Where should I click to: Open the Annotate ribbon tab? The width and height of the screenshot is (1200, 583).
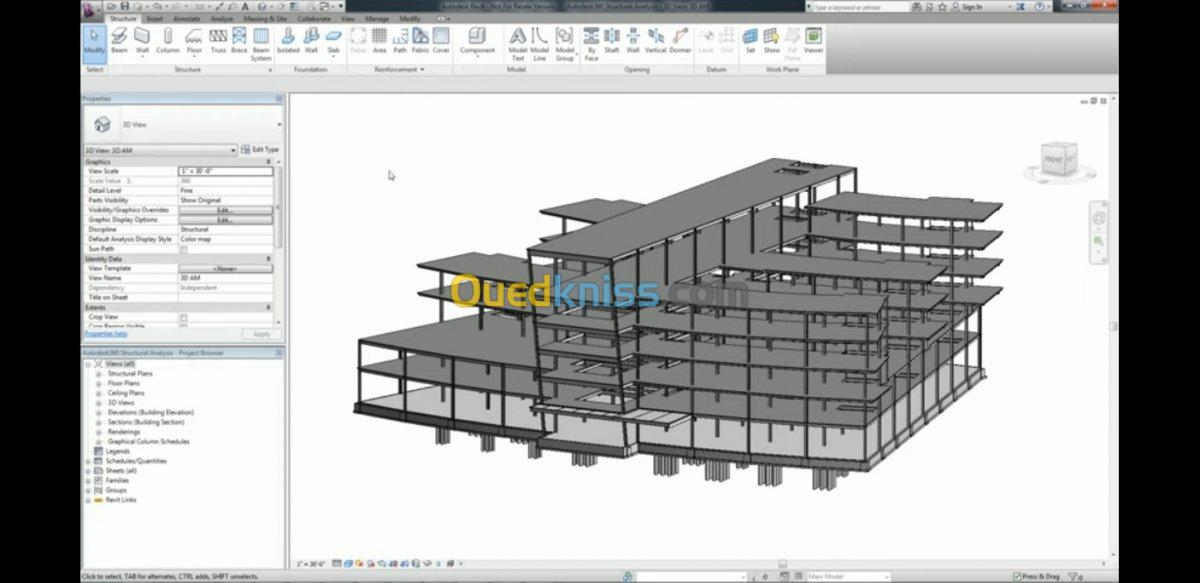pyautogui.click(x=185, y=19)
